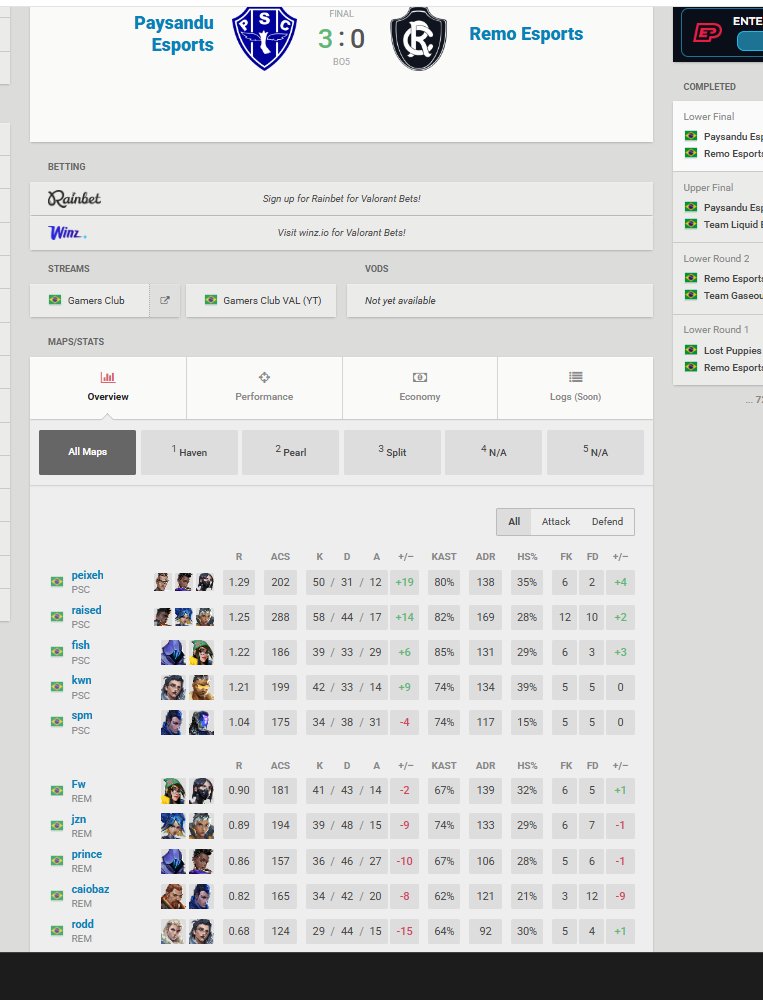Open Gamers Club VAL (YT) stream
Screen dimensions: 763x1000
coord(261,300)
